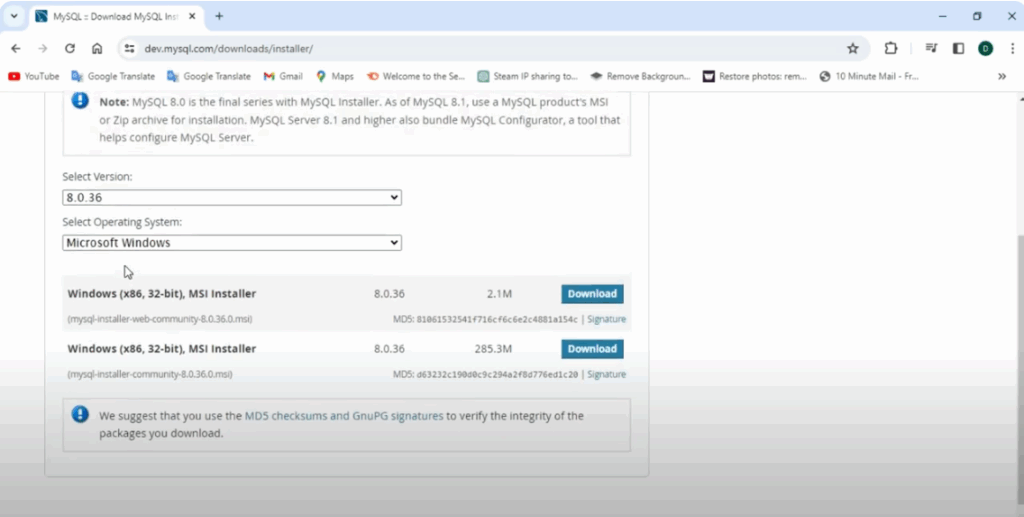Open the Gmail bookmark
1024x517 pixels.
pyautogui.click(x=283, y=76)
